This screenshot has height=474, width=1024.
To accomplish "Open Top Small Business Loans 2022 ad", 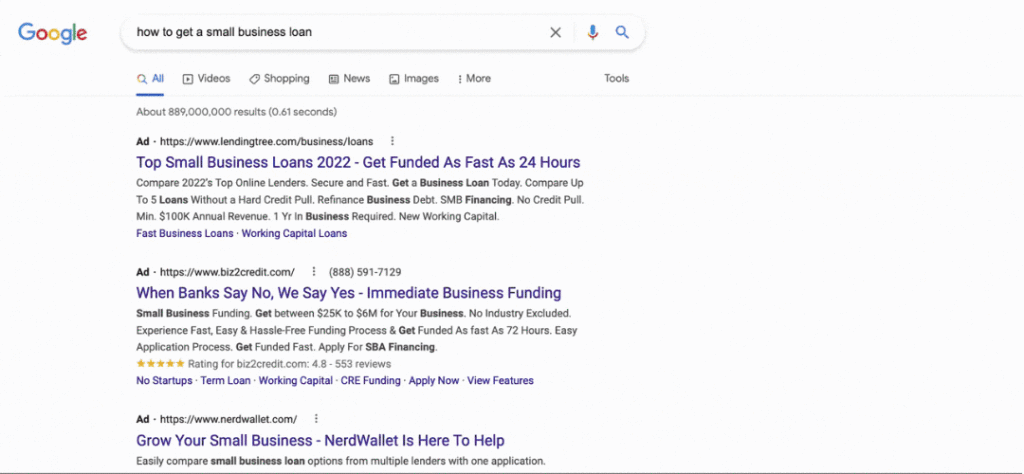I will [x=358, y=162].
